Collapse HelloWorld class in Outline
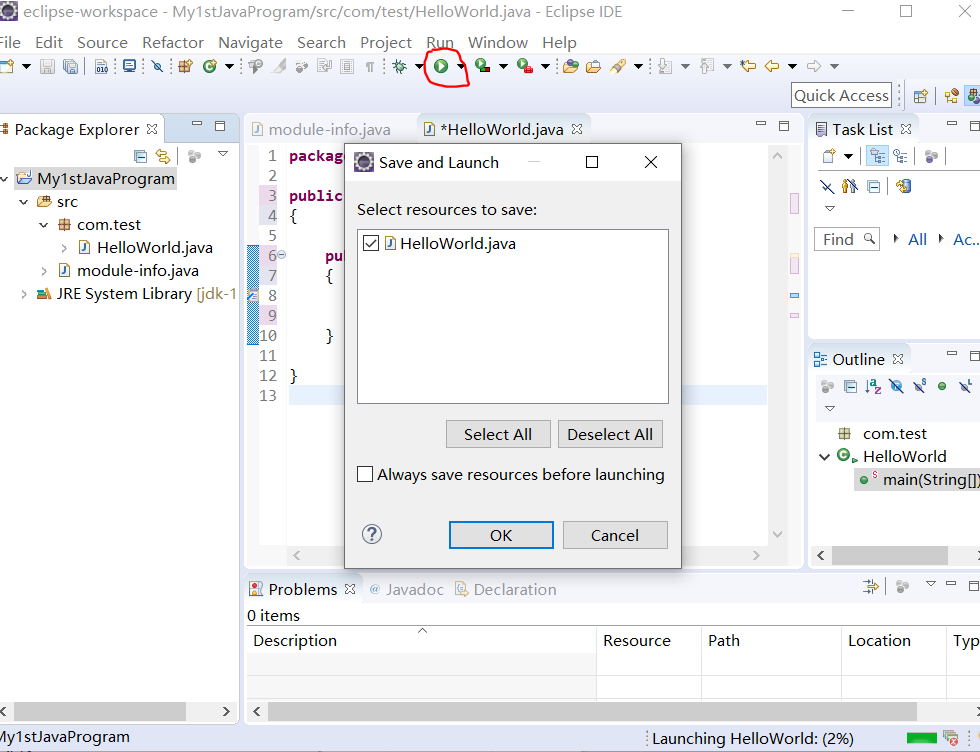This screenshot has width=980, height=752. point(825,457)
